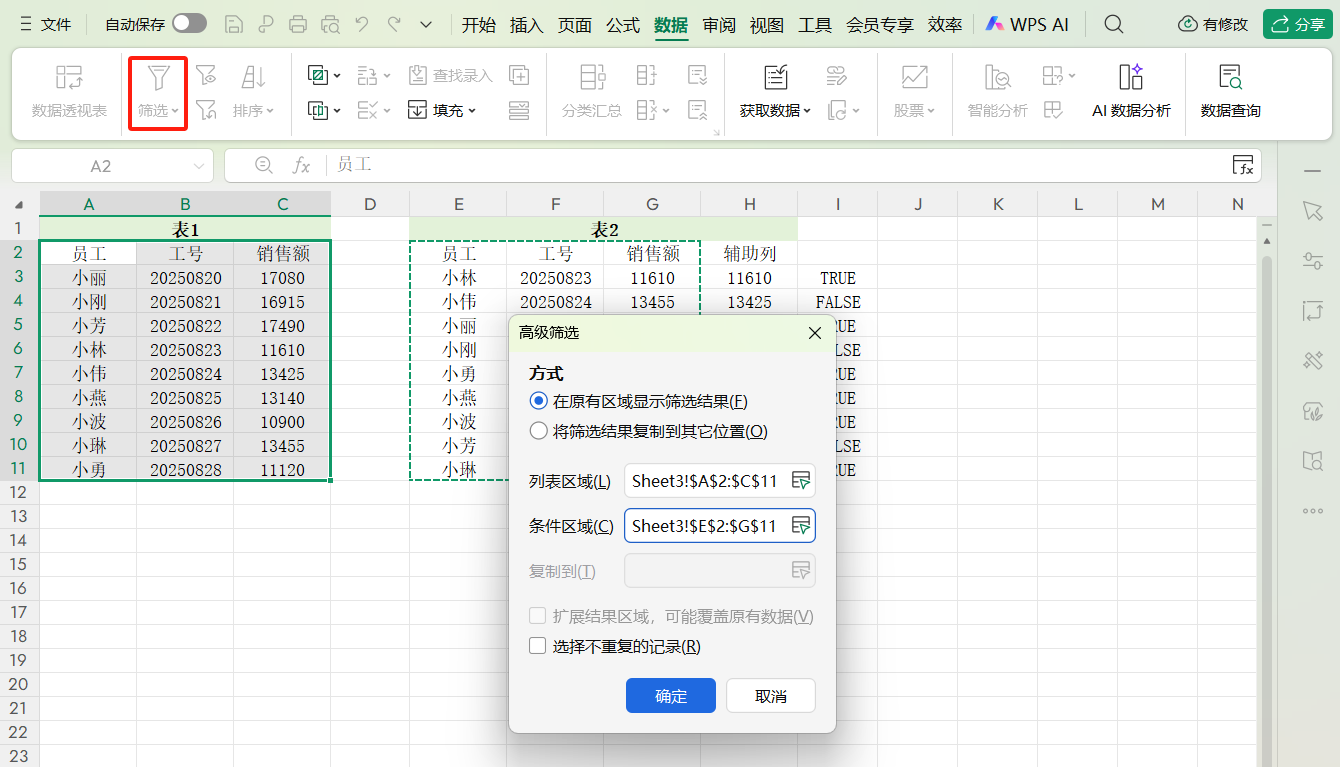Select column D header
The height and width of the screenshot is (767, 1340).
pos(370,204)
